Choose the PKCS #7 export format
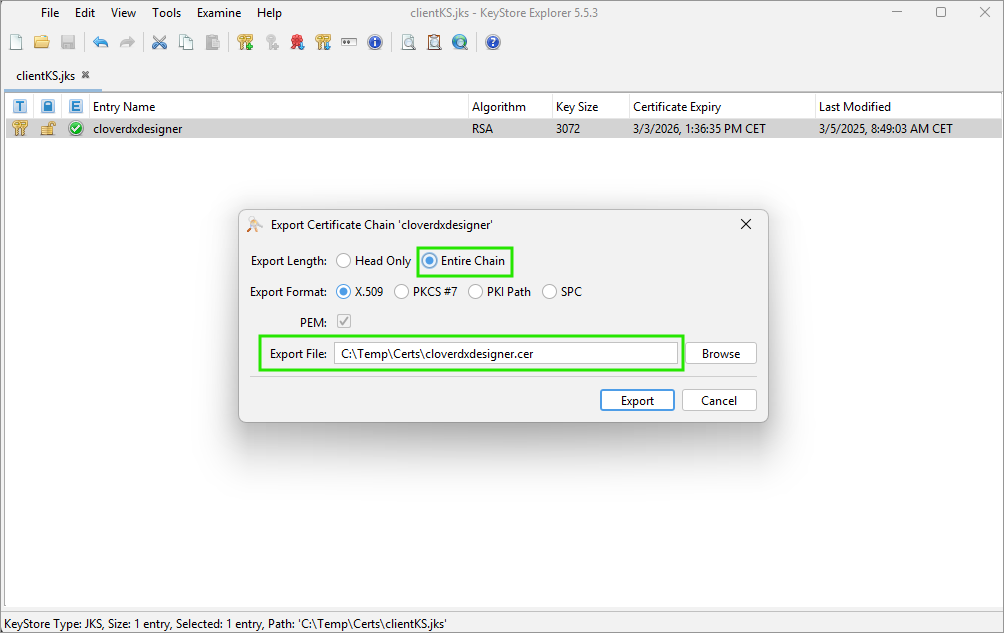Viewport: 1004px width, 633px height. (401, 291)
